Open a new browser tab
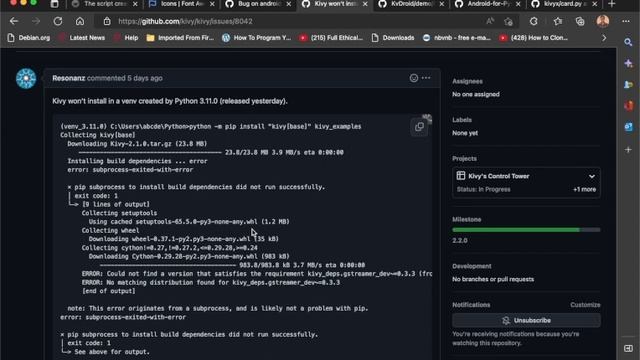 (611, 4)
